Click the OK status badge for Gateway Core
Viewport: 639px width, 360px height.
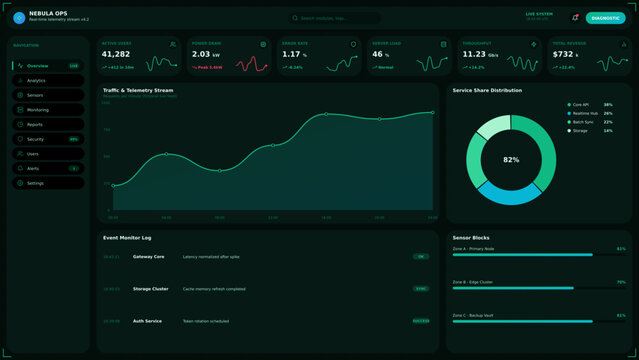point(421,256)
